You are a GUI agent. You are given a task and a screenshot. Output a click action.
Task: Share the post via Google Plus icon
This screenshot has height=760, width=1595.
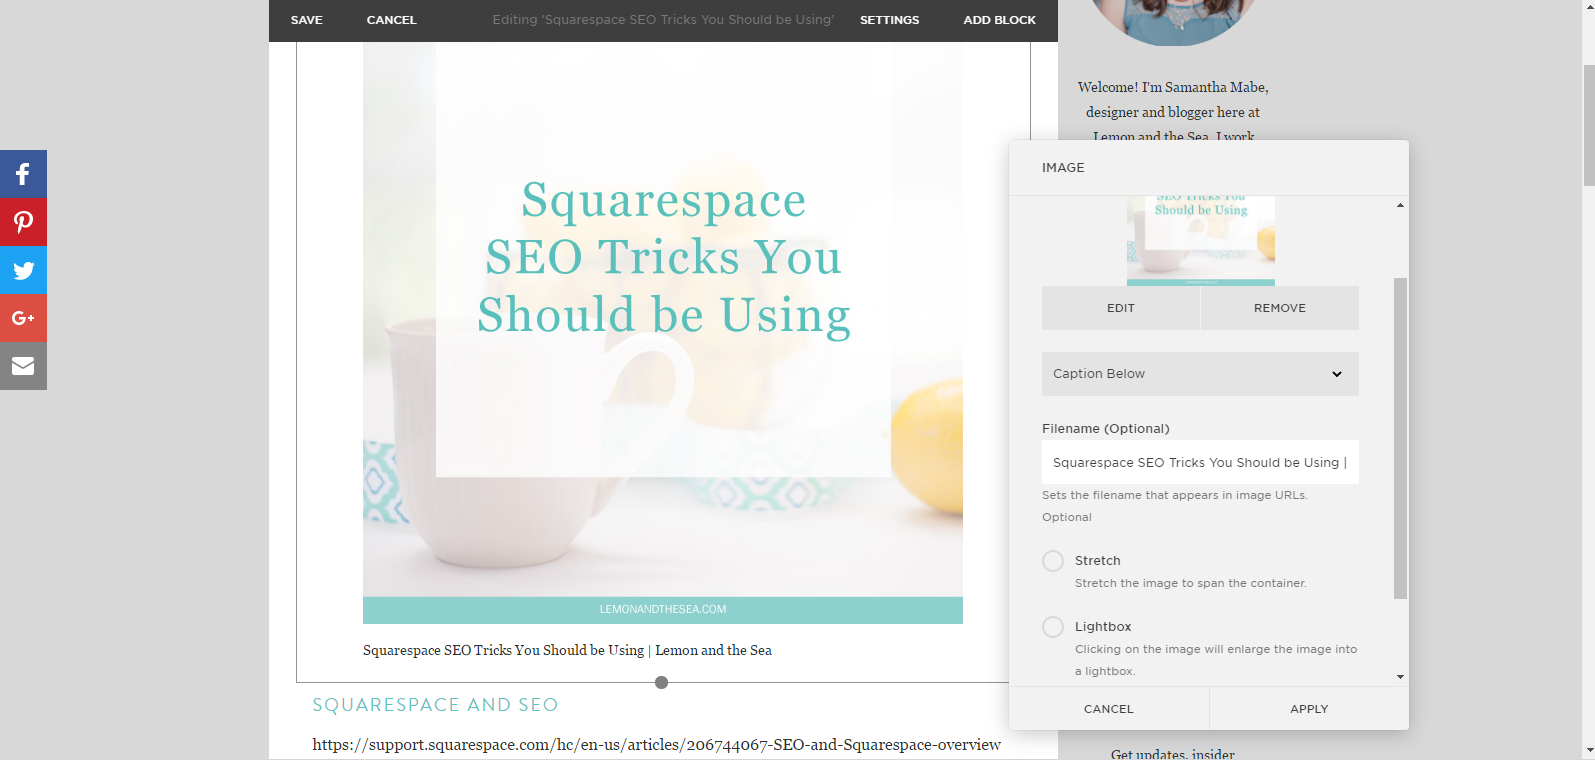[x=23, y=318]
